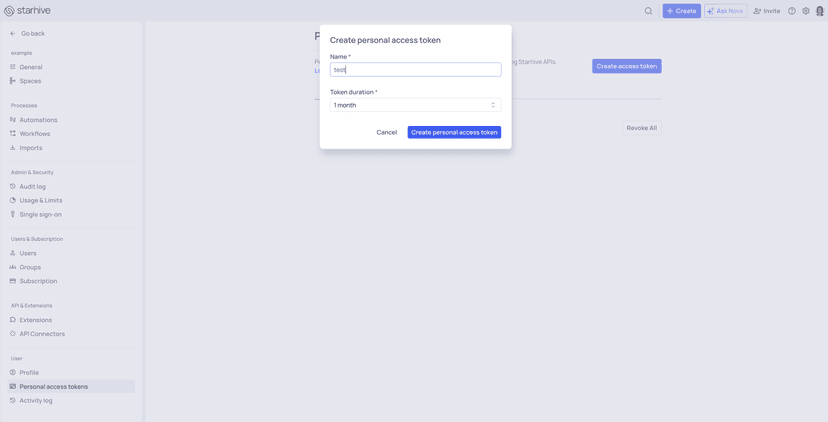This screenshot has height=422, width=828.
Task: Open the Token duration dropdown
Action: tap(416, 105)
